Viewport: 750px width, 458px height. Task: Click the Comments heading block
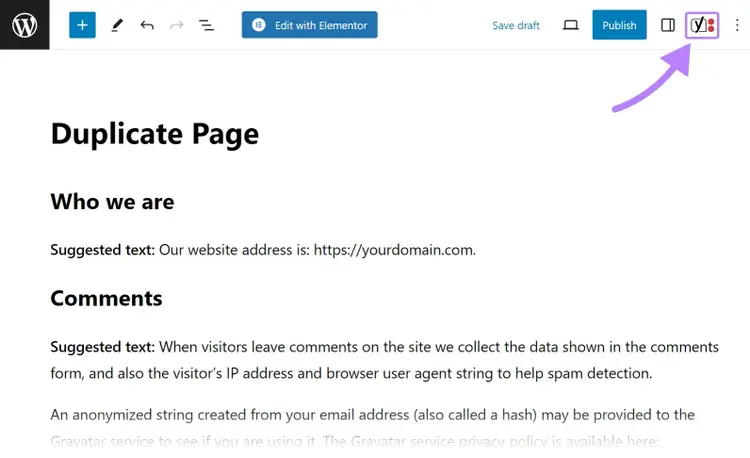pyautogui.click(x=106, y=298)
